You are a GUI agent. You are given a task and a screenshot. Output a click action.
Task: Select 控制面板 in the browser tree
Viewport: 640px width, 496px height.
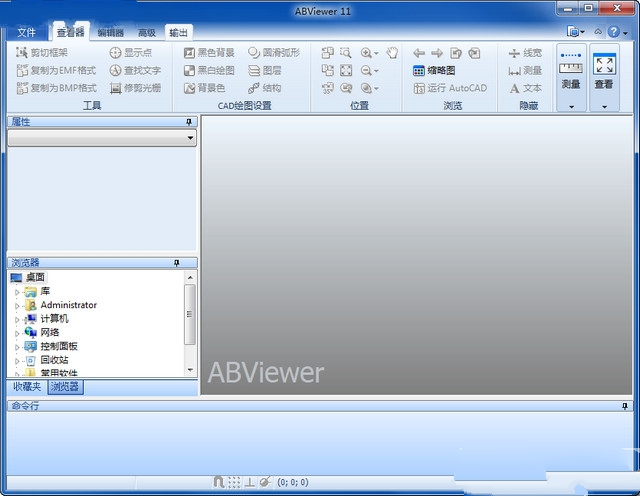tap(59, 346)
